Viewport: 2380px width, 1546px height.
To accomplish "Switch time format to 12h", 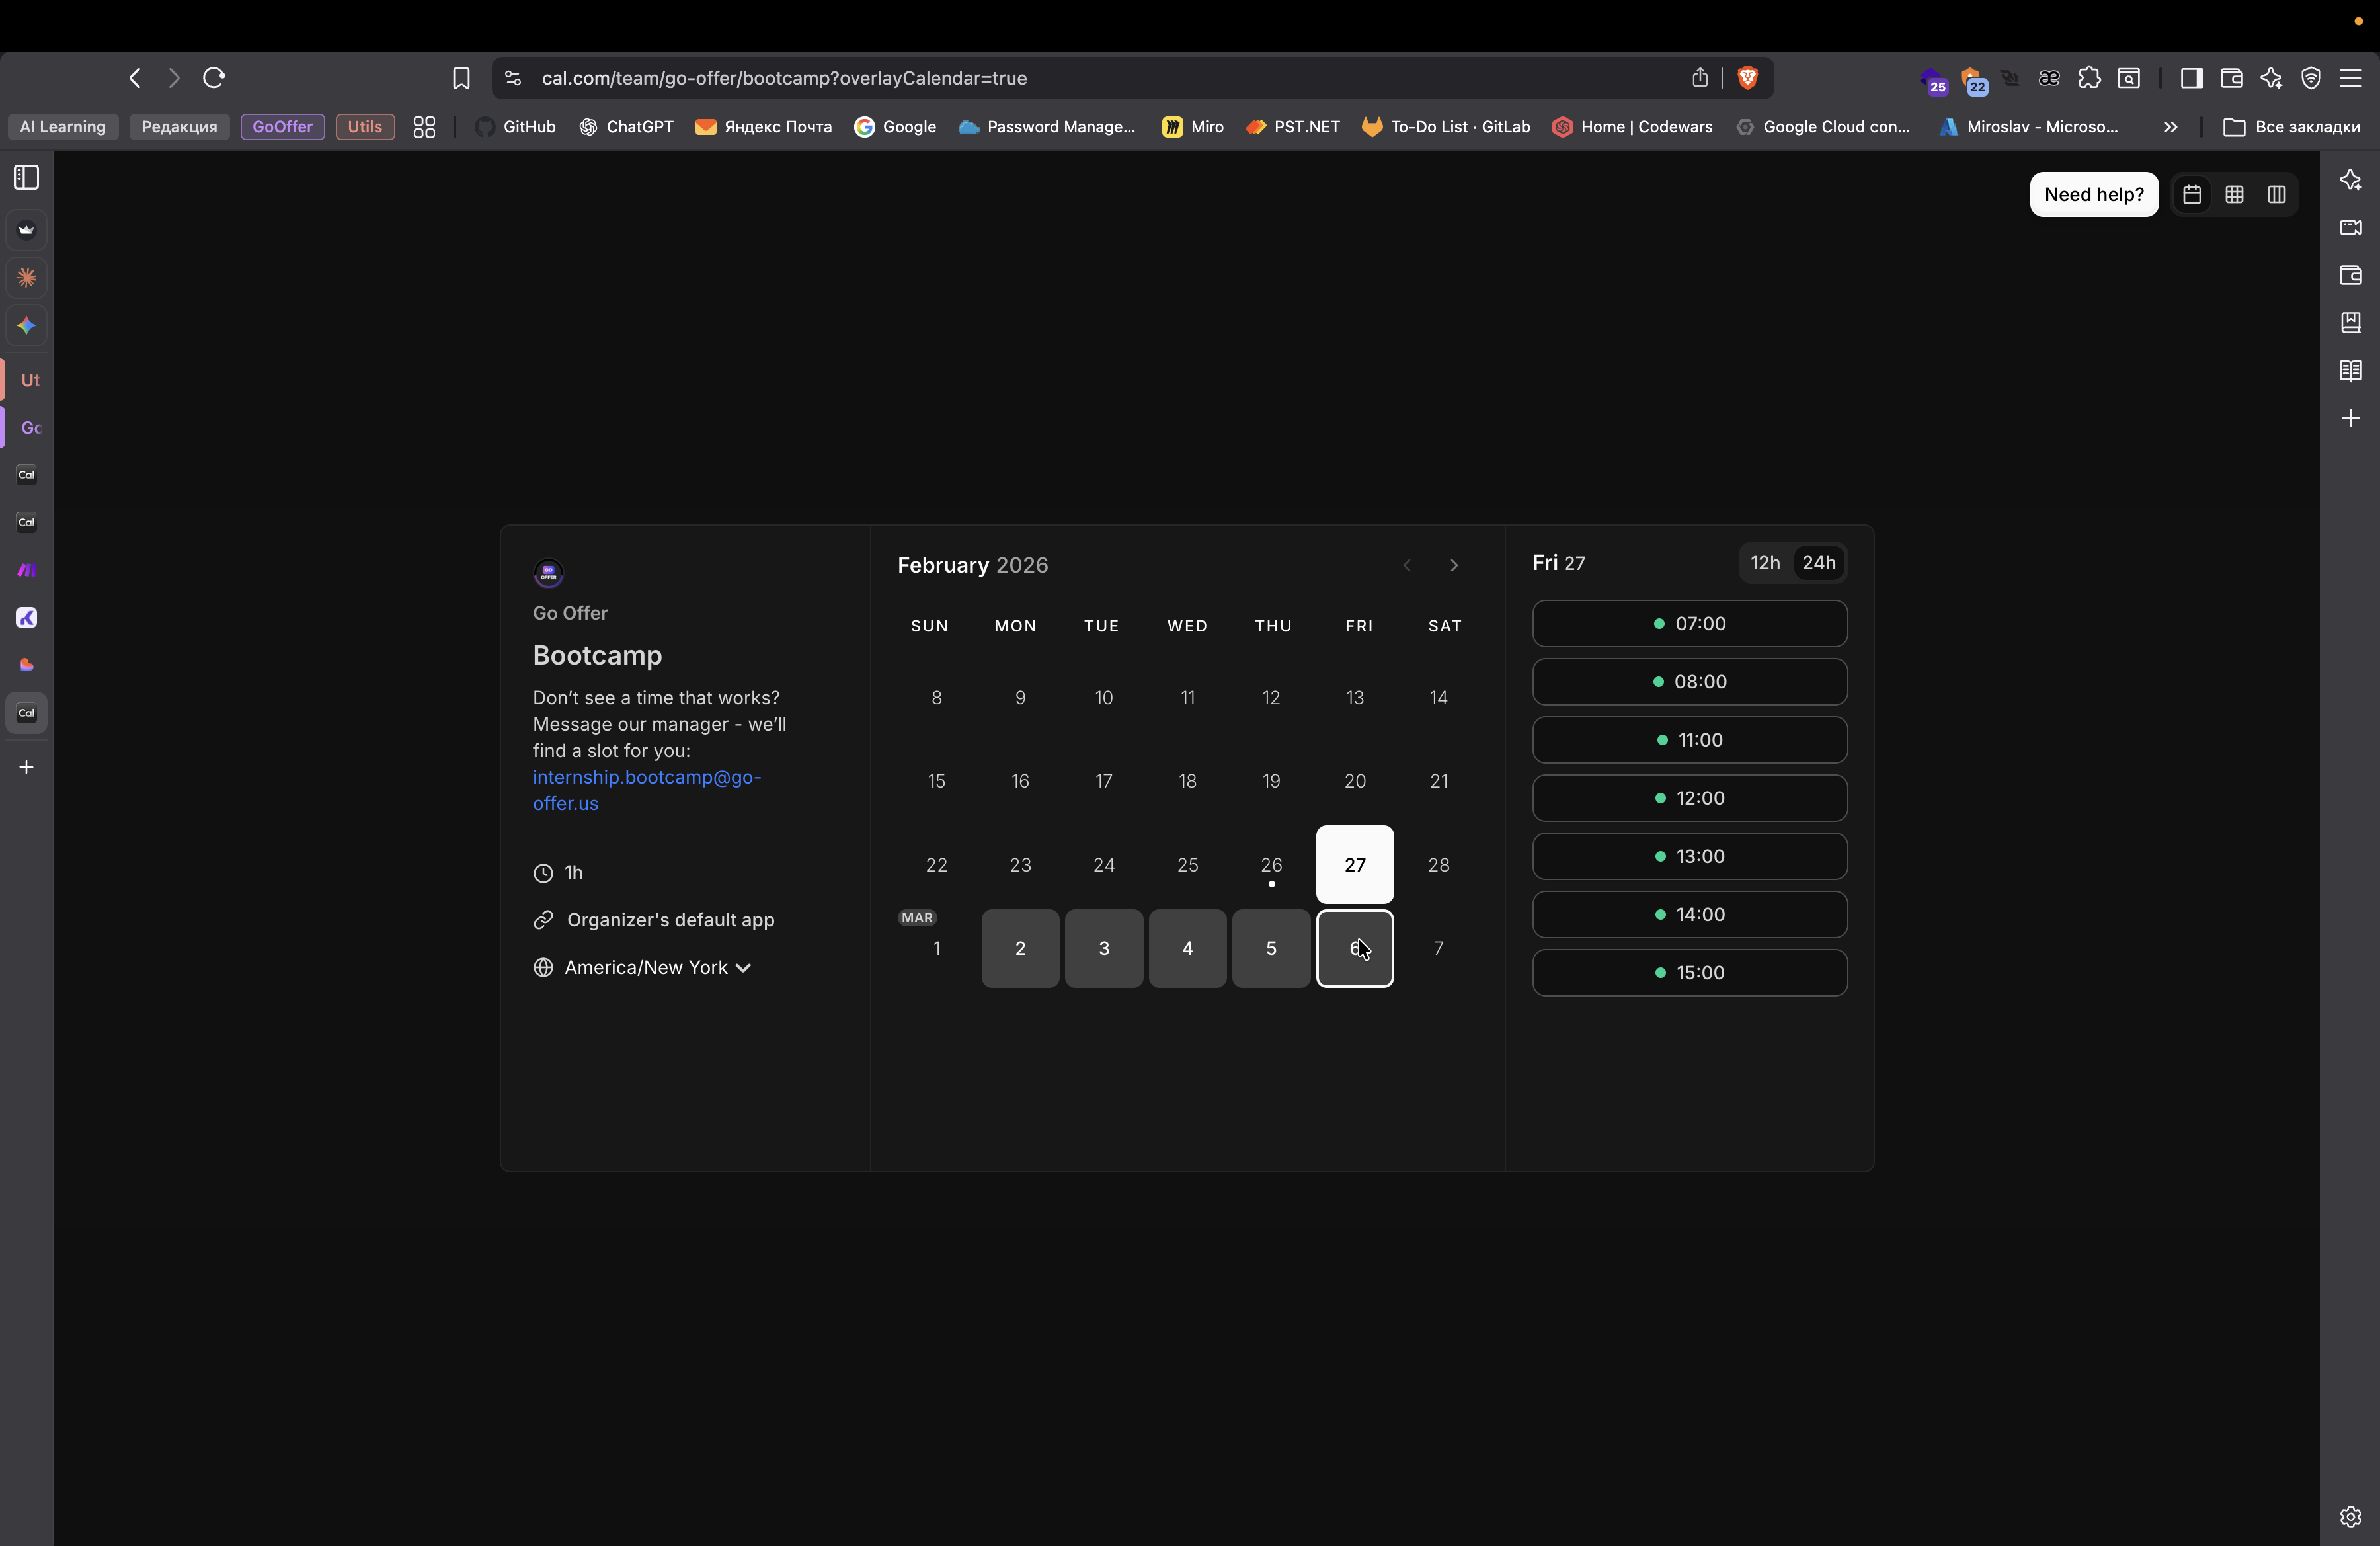I will [1765, 563].
